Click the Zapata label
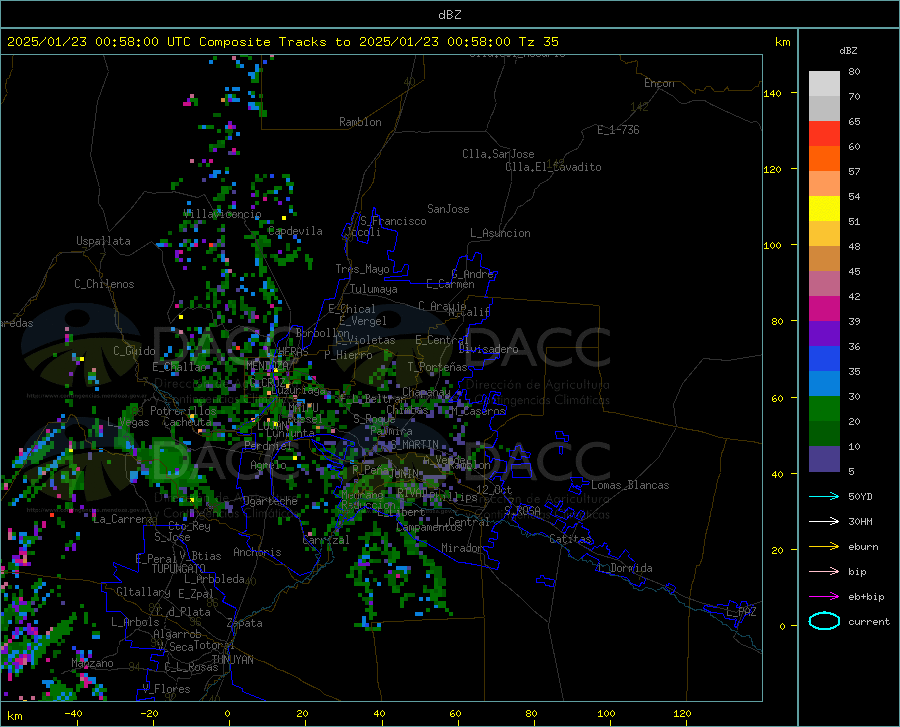Viewport: 900px width, 727px height. pos(245,623)
